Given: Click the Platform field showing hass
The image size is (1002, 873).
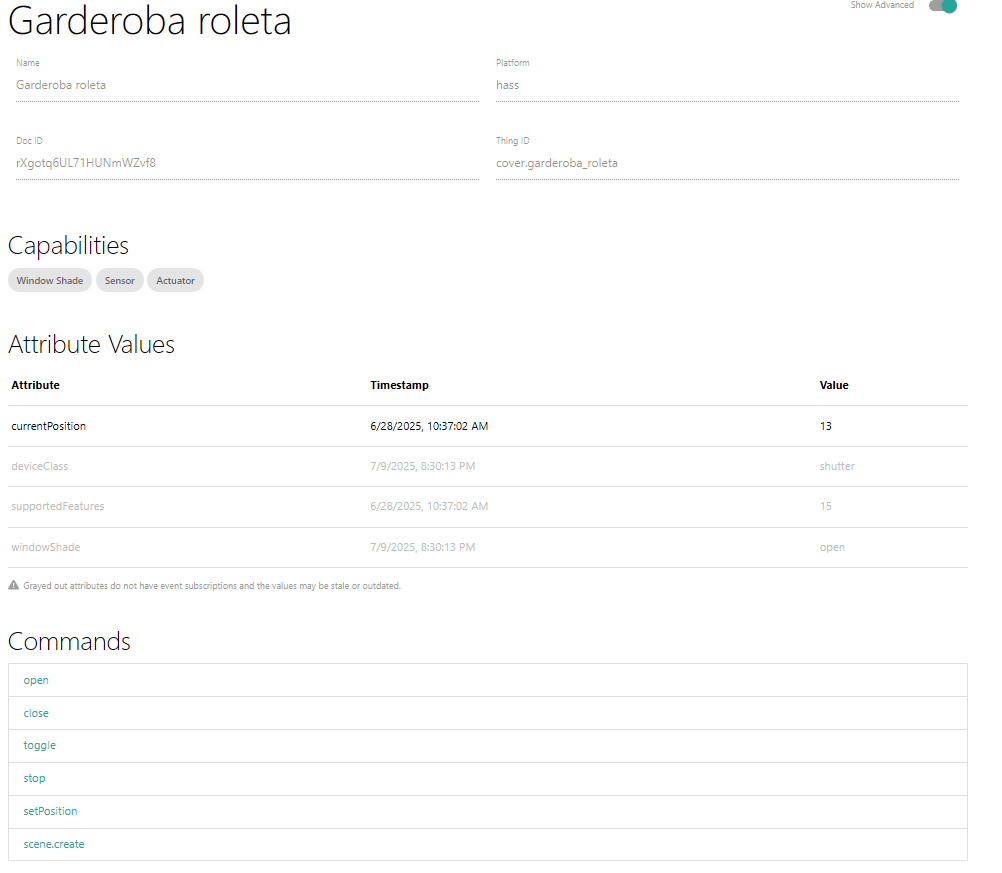Looking at the screenshot, I should click(726, 85).
